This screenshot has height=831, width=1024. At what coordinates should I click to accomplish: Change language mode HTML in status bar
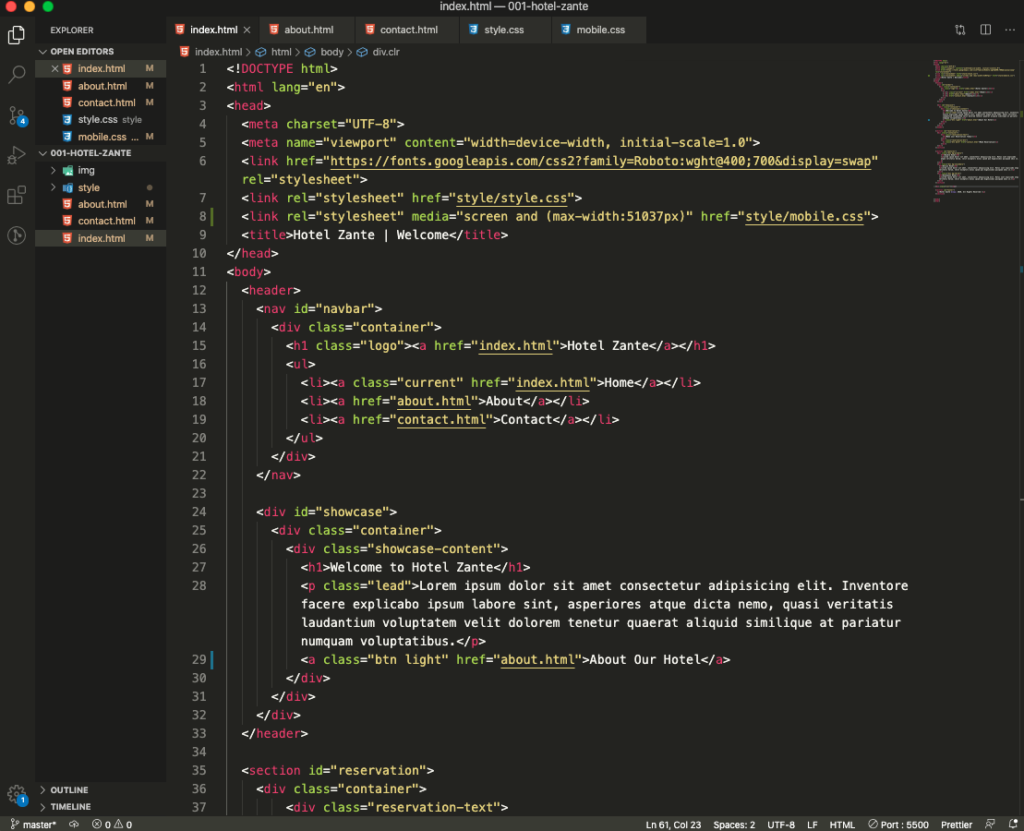842,824
